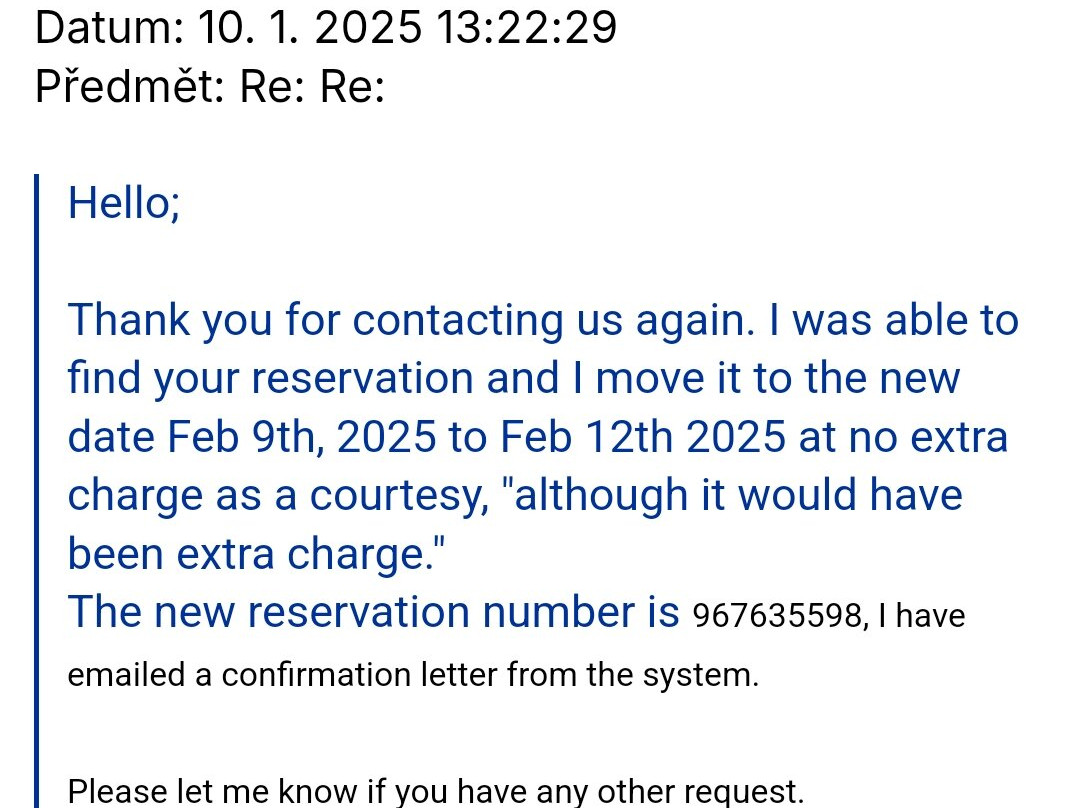Click the "Please let me know" sentence
This screenshot has height=808, width=1080.
coord(434,792)
